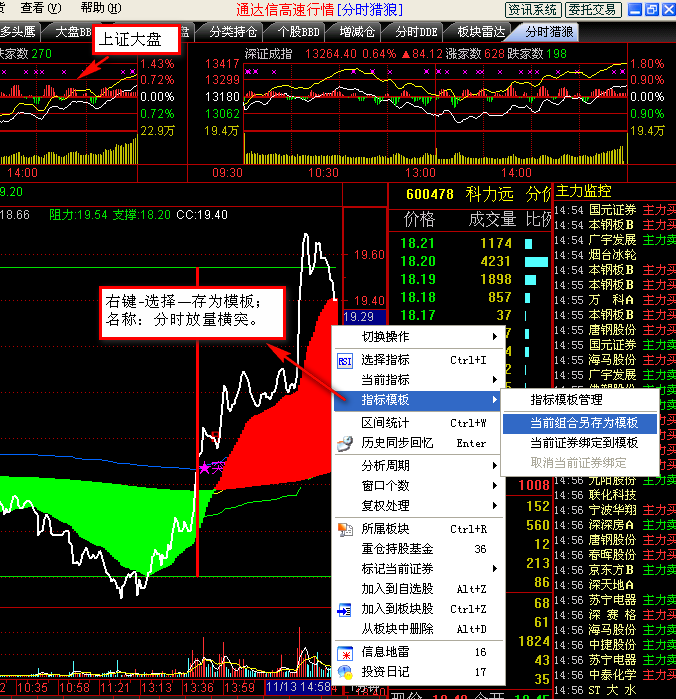
Task: Expand the 复权处理 submenu arrow
Action: coord(495,506)
